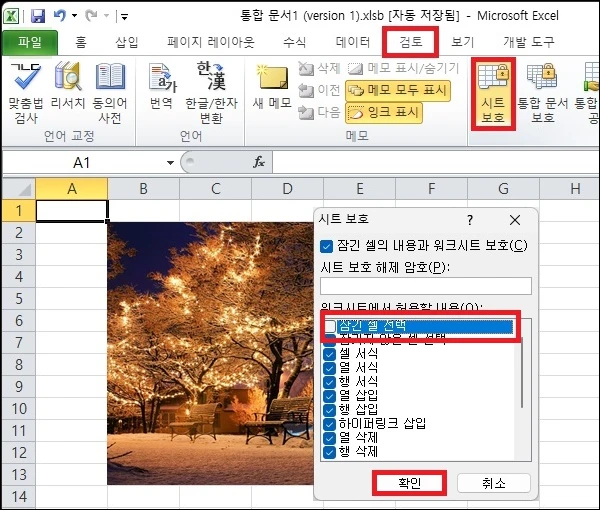Toggle 잉크 표시 button
Viewport: 600px width, 510px height.
click(x=384, y=113)
